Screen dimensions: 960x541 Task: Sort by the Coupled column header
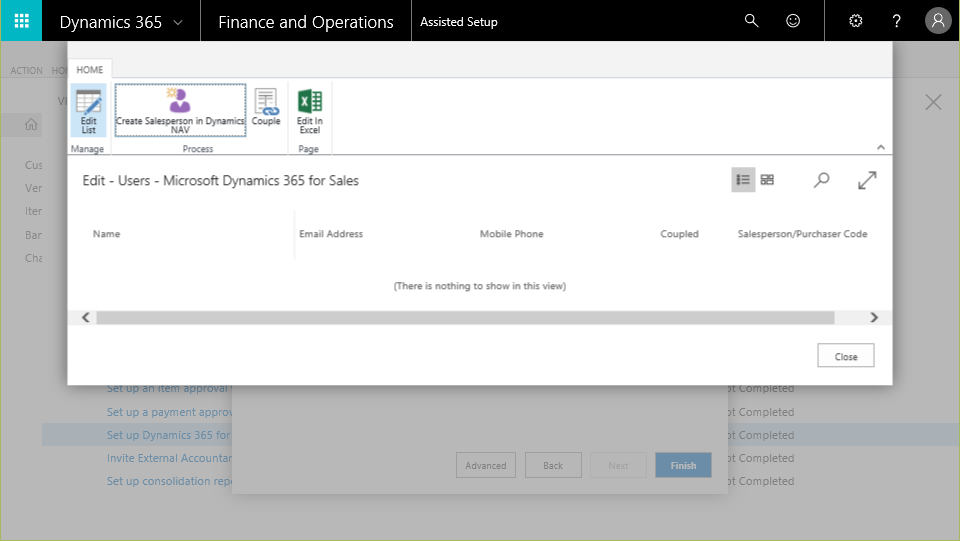pos(679,234)
